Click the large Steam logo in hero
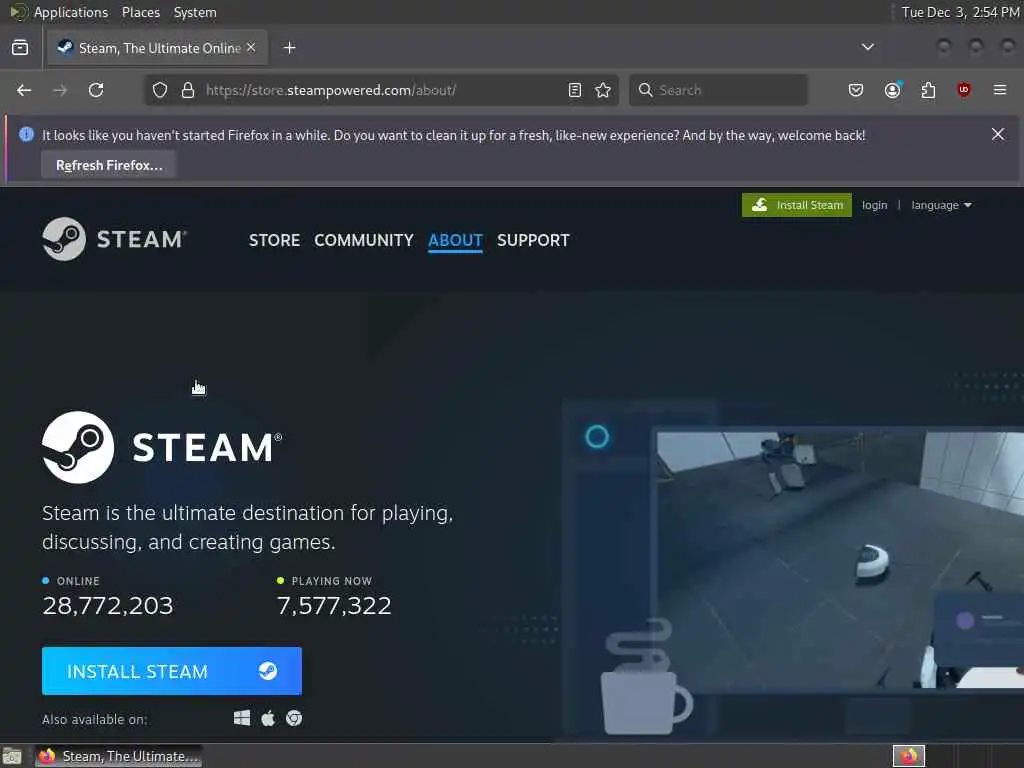Image resolution: width=1024 pixels, height=768 pixels. 162,447
